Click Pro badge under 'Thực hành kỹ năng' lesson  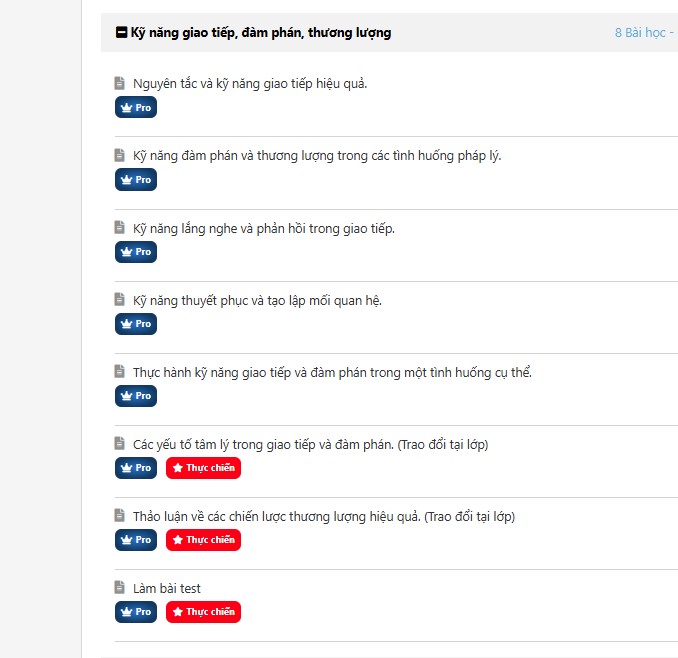[x=136, y=396]
